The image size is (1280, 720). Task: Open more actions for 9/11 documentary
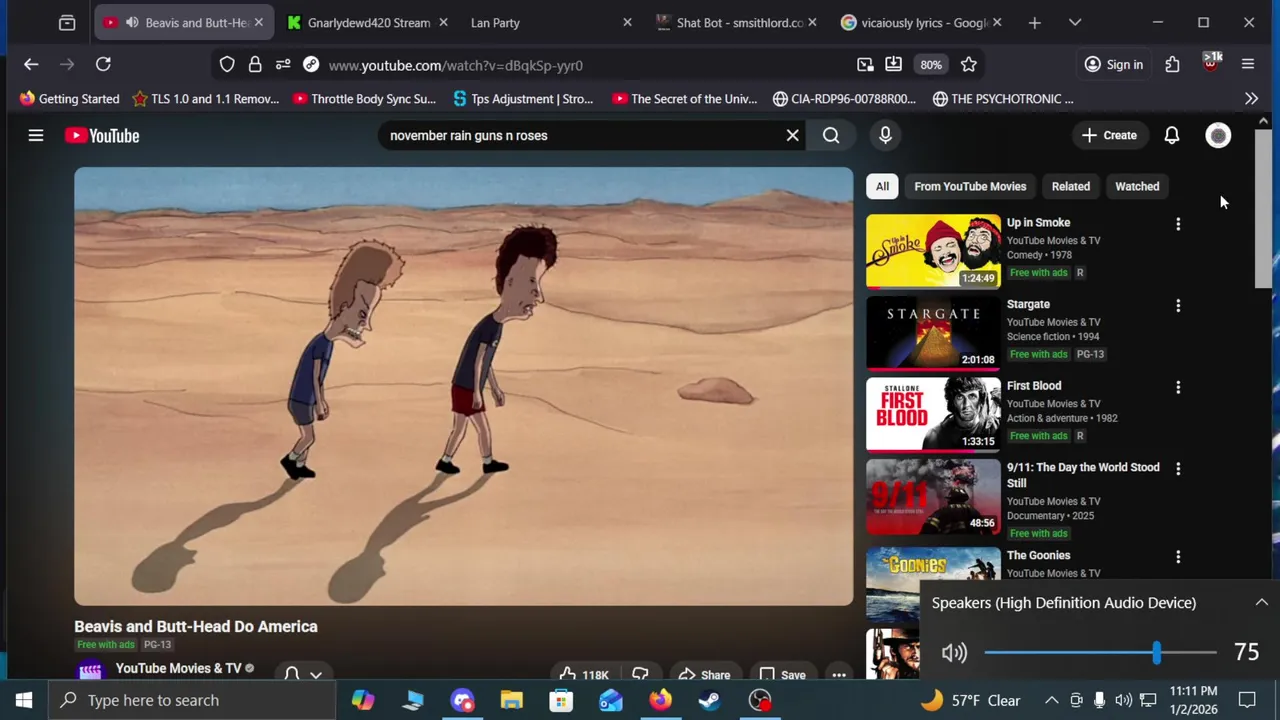point(1178,468)
